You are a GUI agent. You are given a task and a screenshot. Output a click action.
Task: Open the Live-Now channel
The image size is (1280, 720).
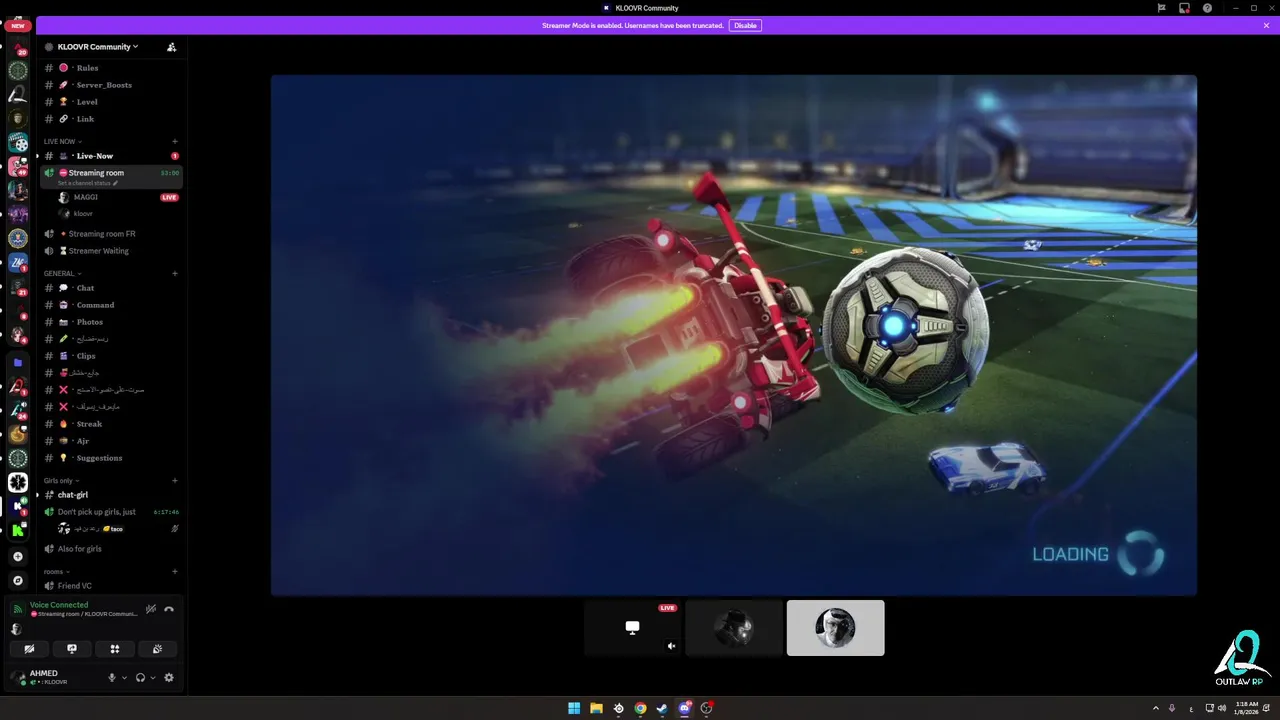pos(112,156)
